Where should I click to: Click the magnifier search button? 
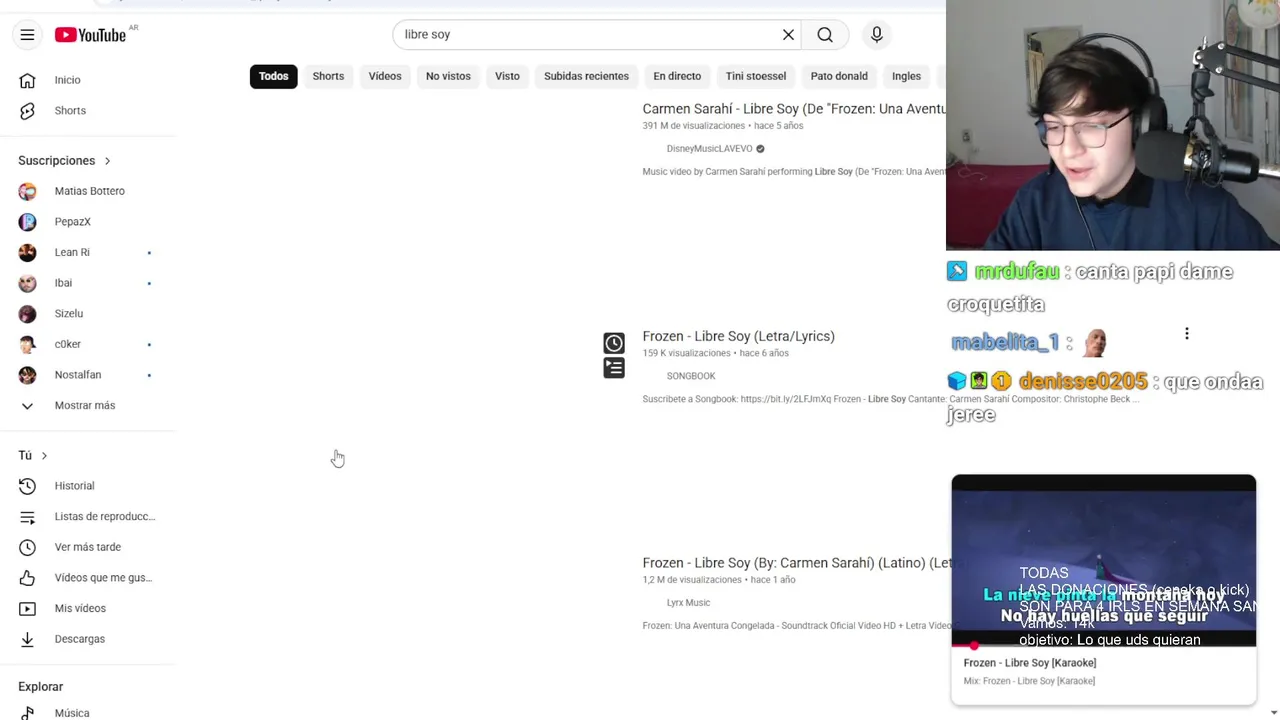[825, 35]
